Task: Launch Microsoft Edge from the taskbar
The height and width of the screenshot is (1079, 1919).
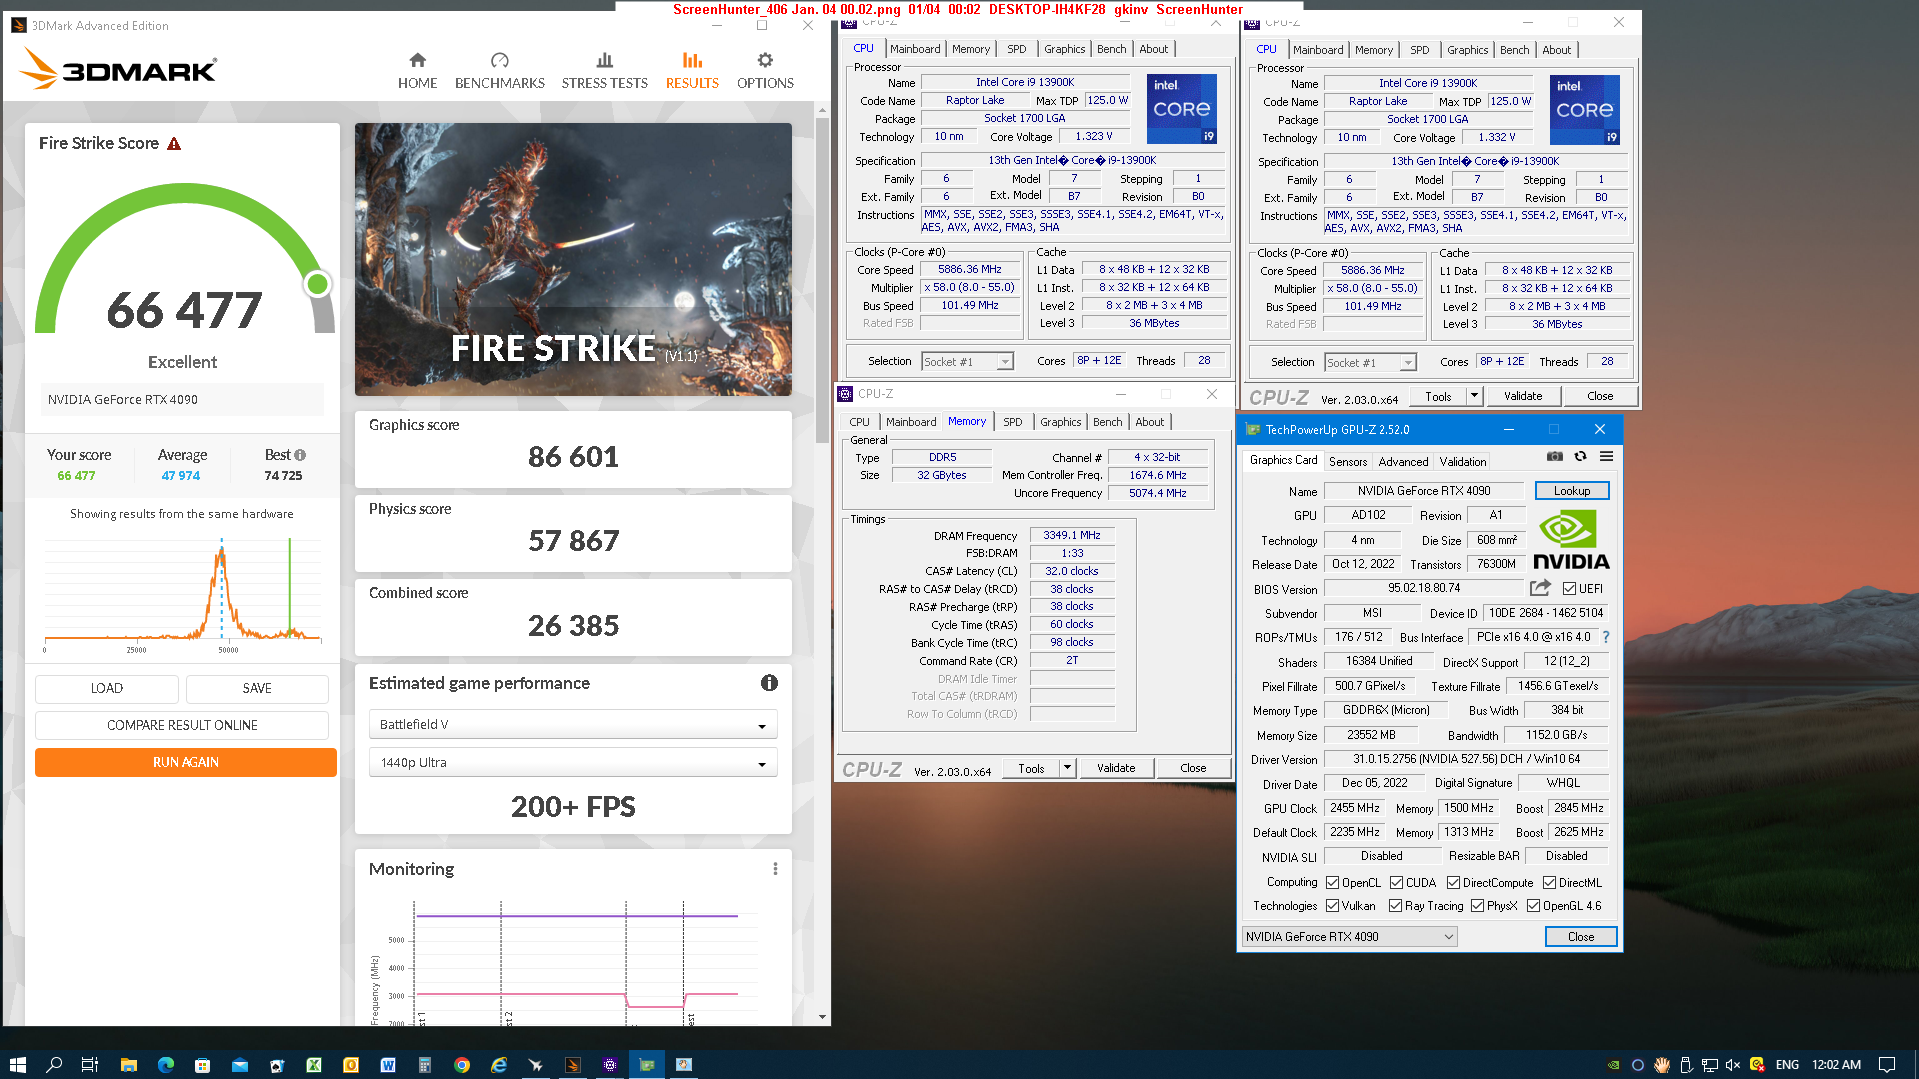Action: (165, 1065)
